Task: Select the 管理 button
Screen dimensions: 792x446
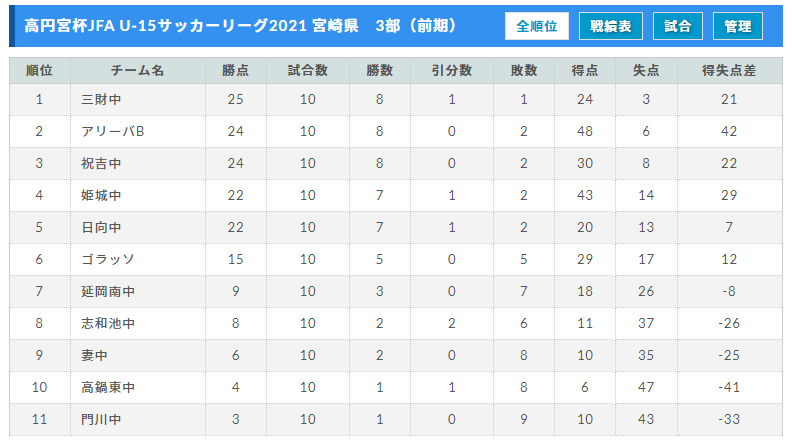Action: (x=737, y=26)
